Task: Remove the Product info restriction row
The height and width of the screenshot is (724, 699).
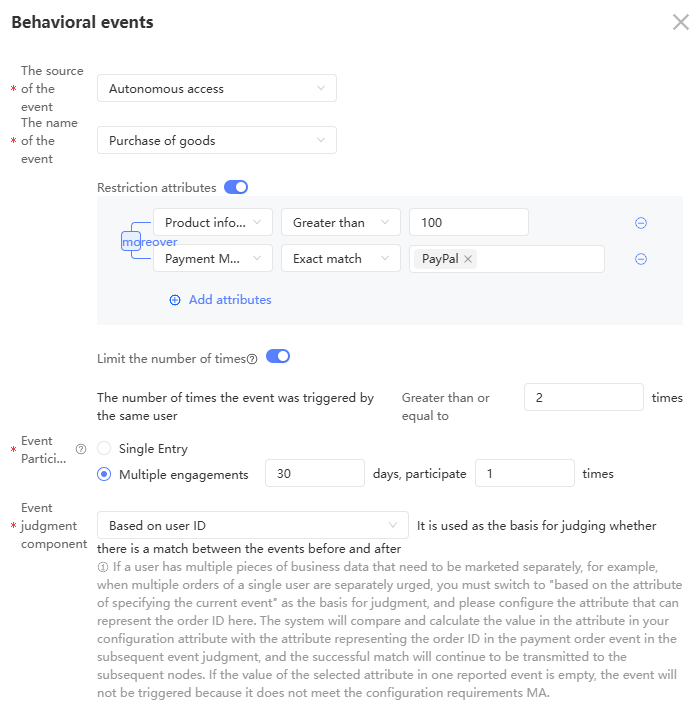Action: [641, 223]
